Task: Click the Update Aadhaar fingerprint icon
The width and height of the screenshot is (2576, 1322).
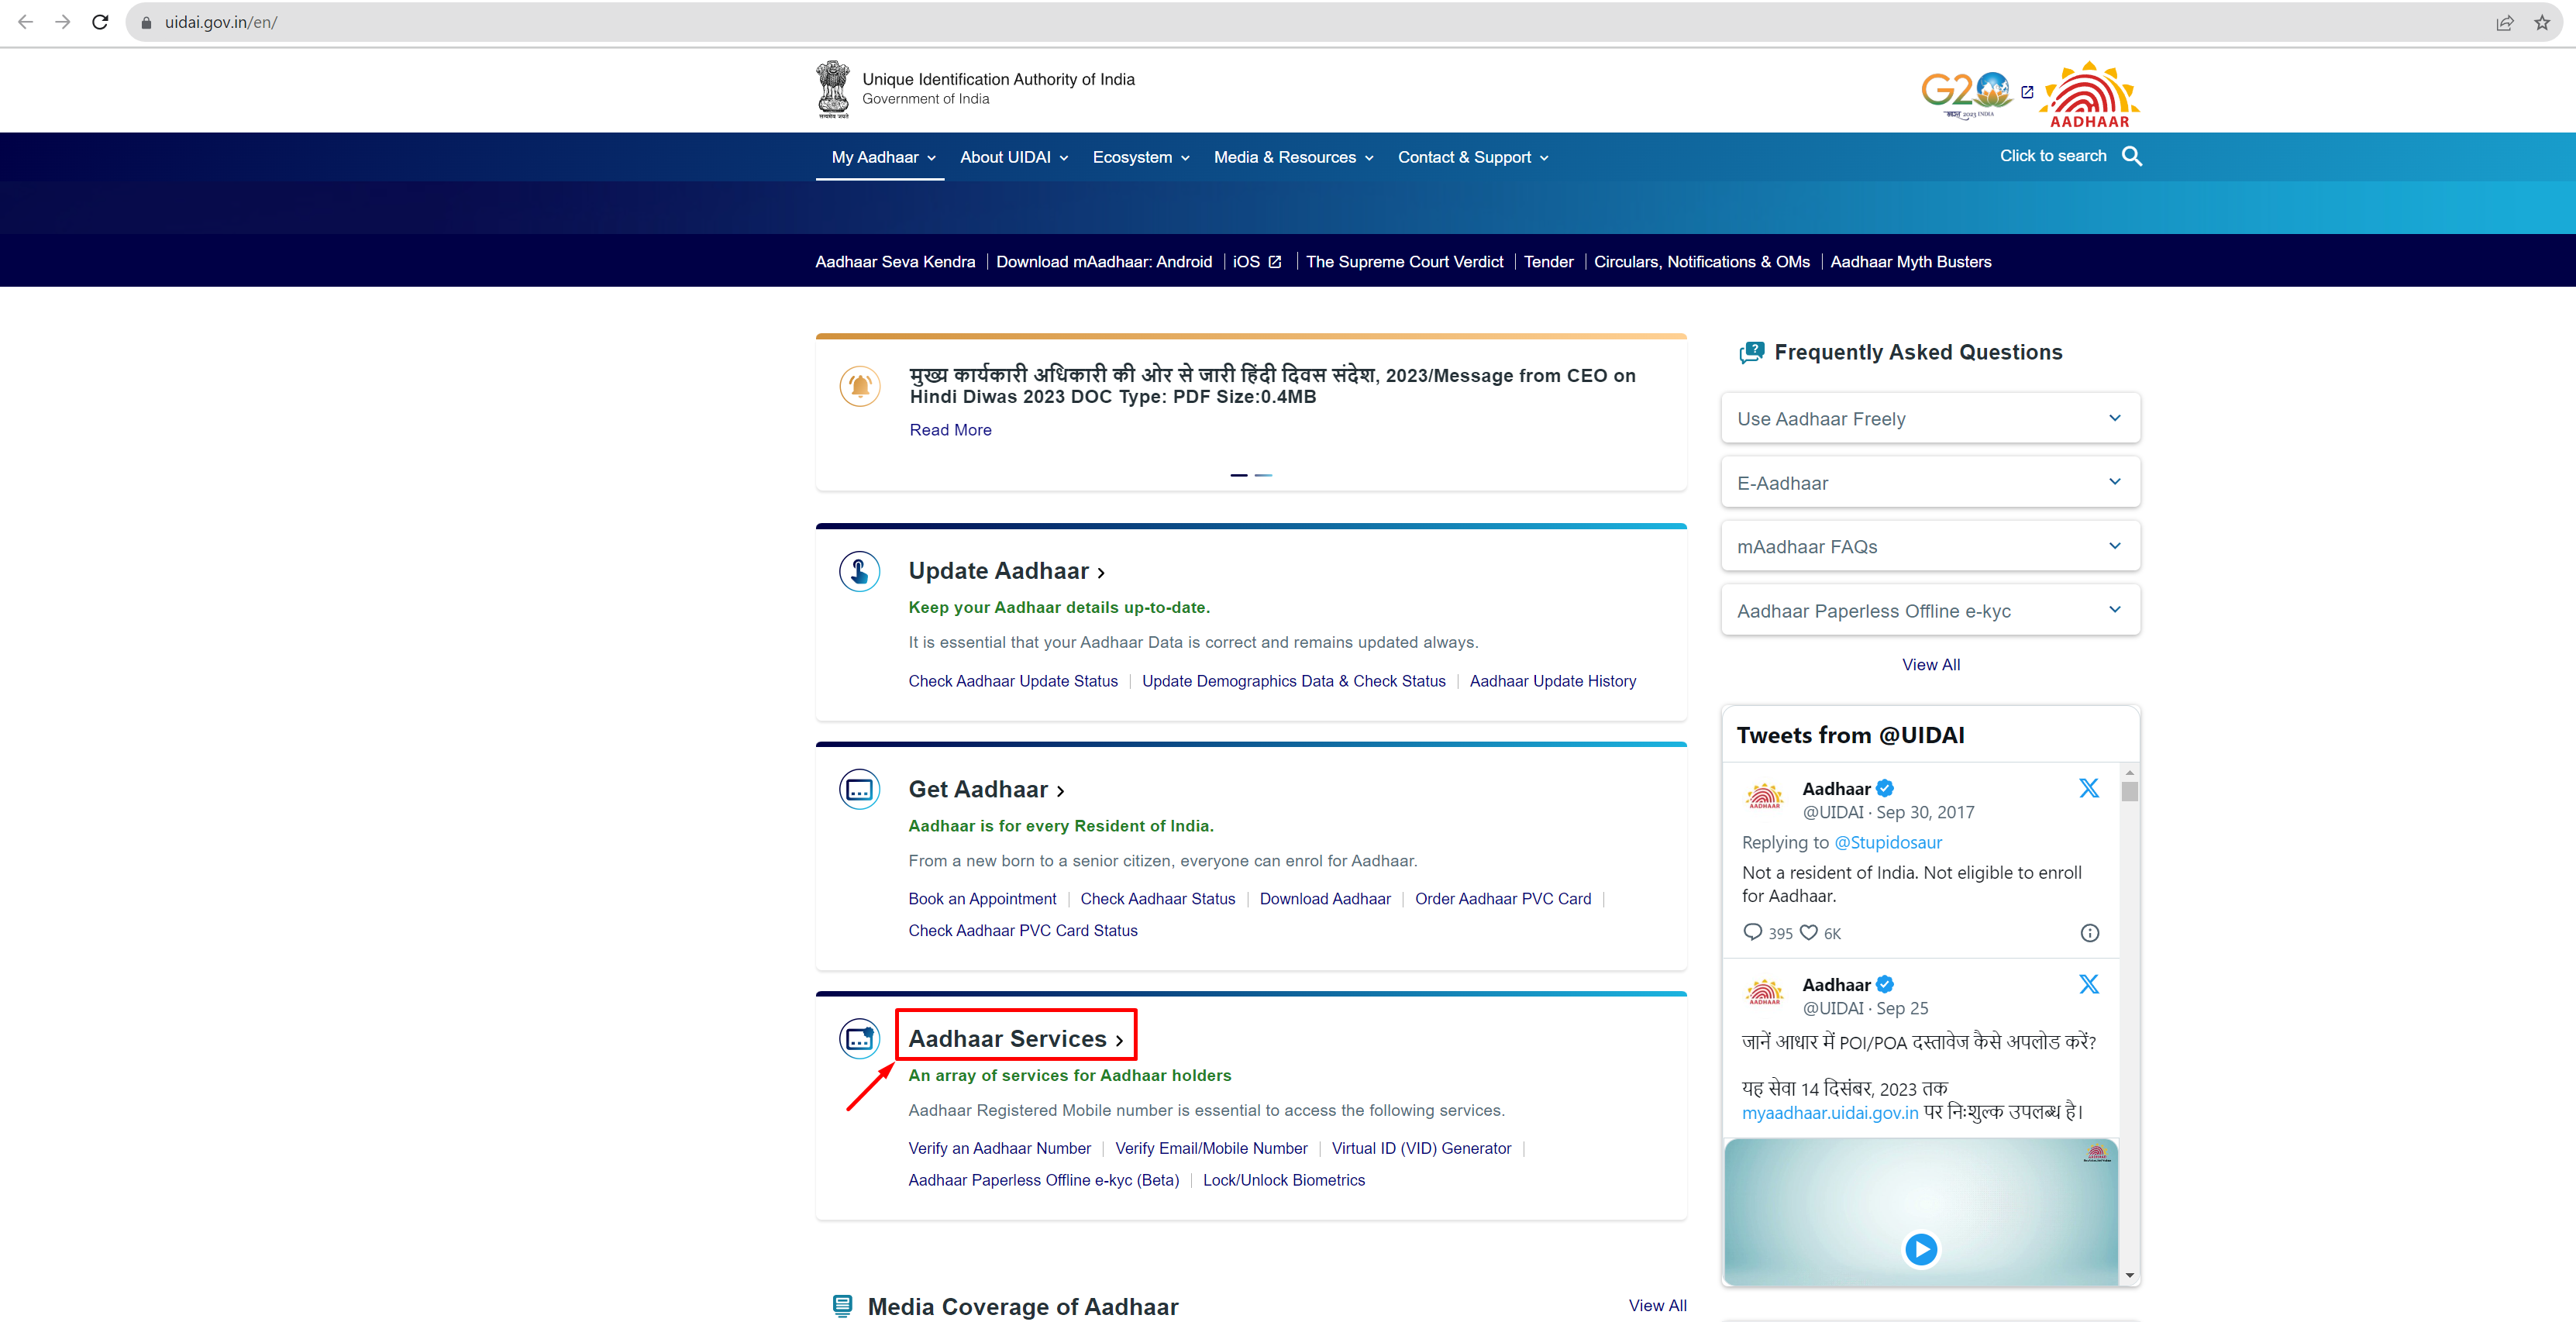Action: 860,571
